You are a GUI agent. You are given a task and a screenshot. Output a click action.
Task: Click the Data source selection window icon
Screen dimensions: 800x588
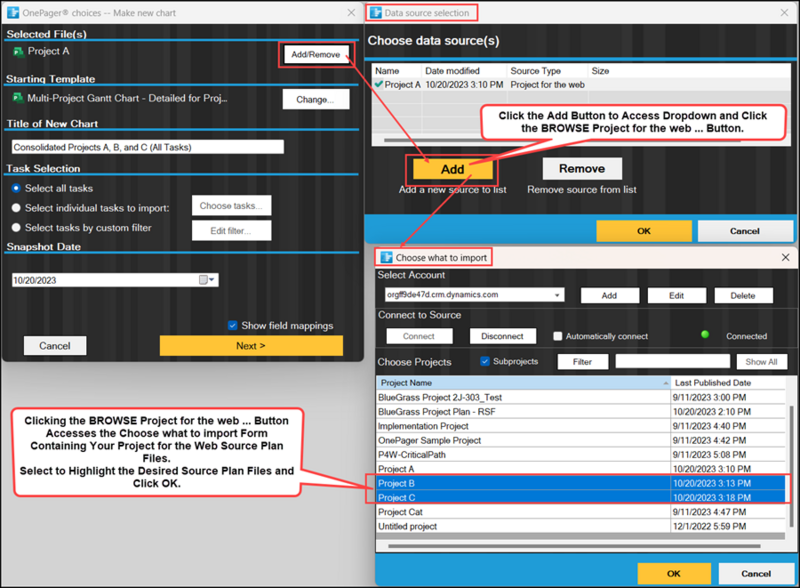tap(376, 13)
